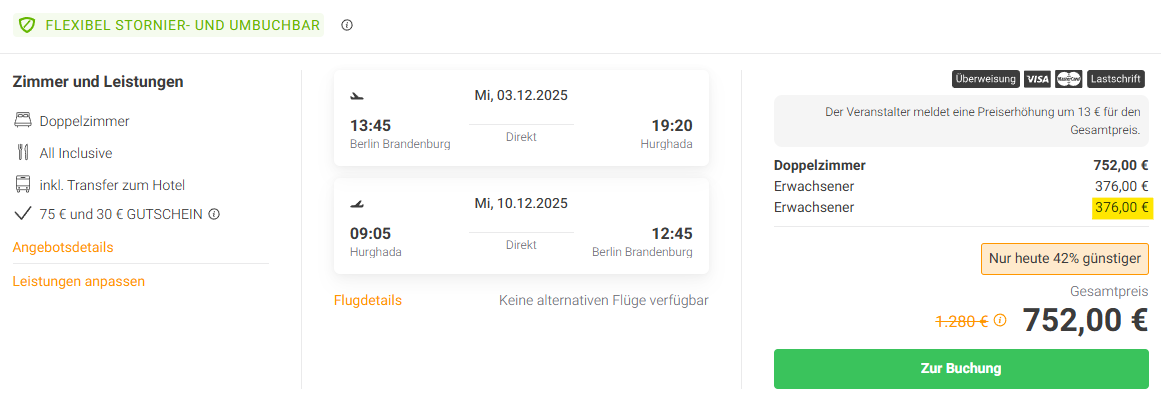
Task: Open Leistungen anpassen link
Action: (79, 281)
